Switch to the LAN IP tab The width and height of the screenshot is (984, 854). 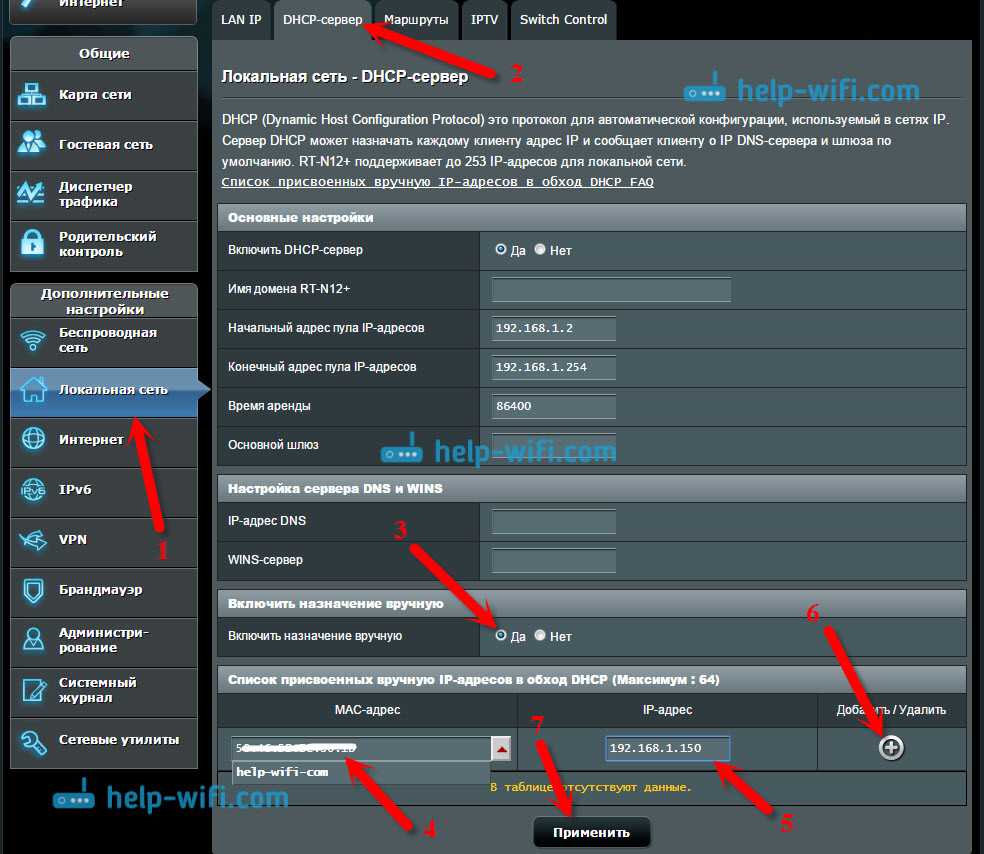pyautogui.click(x=241, y=20)
